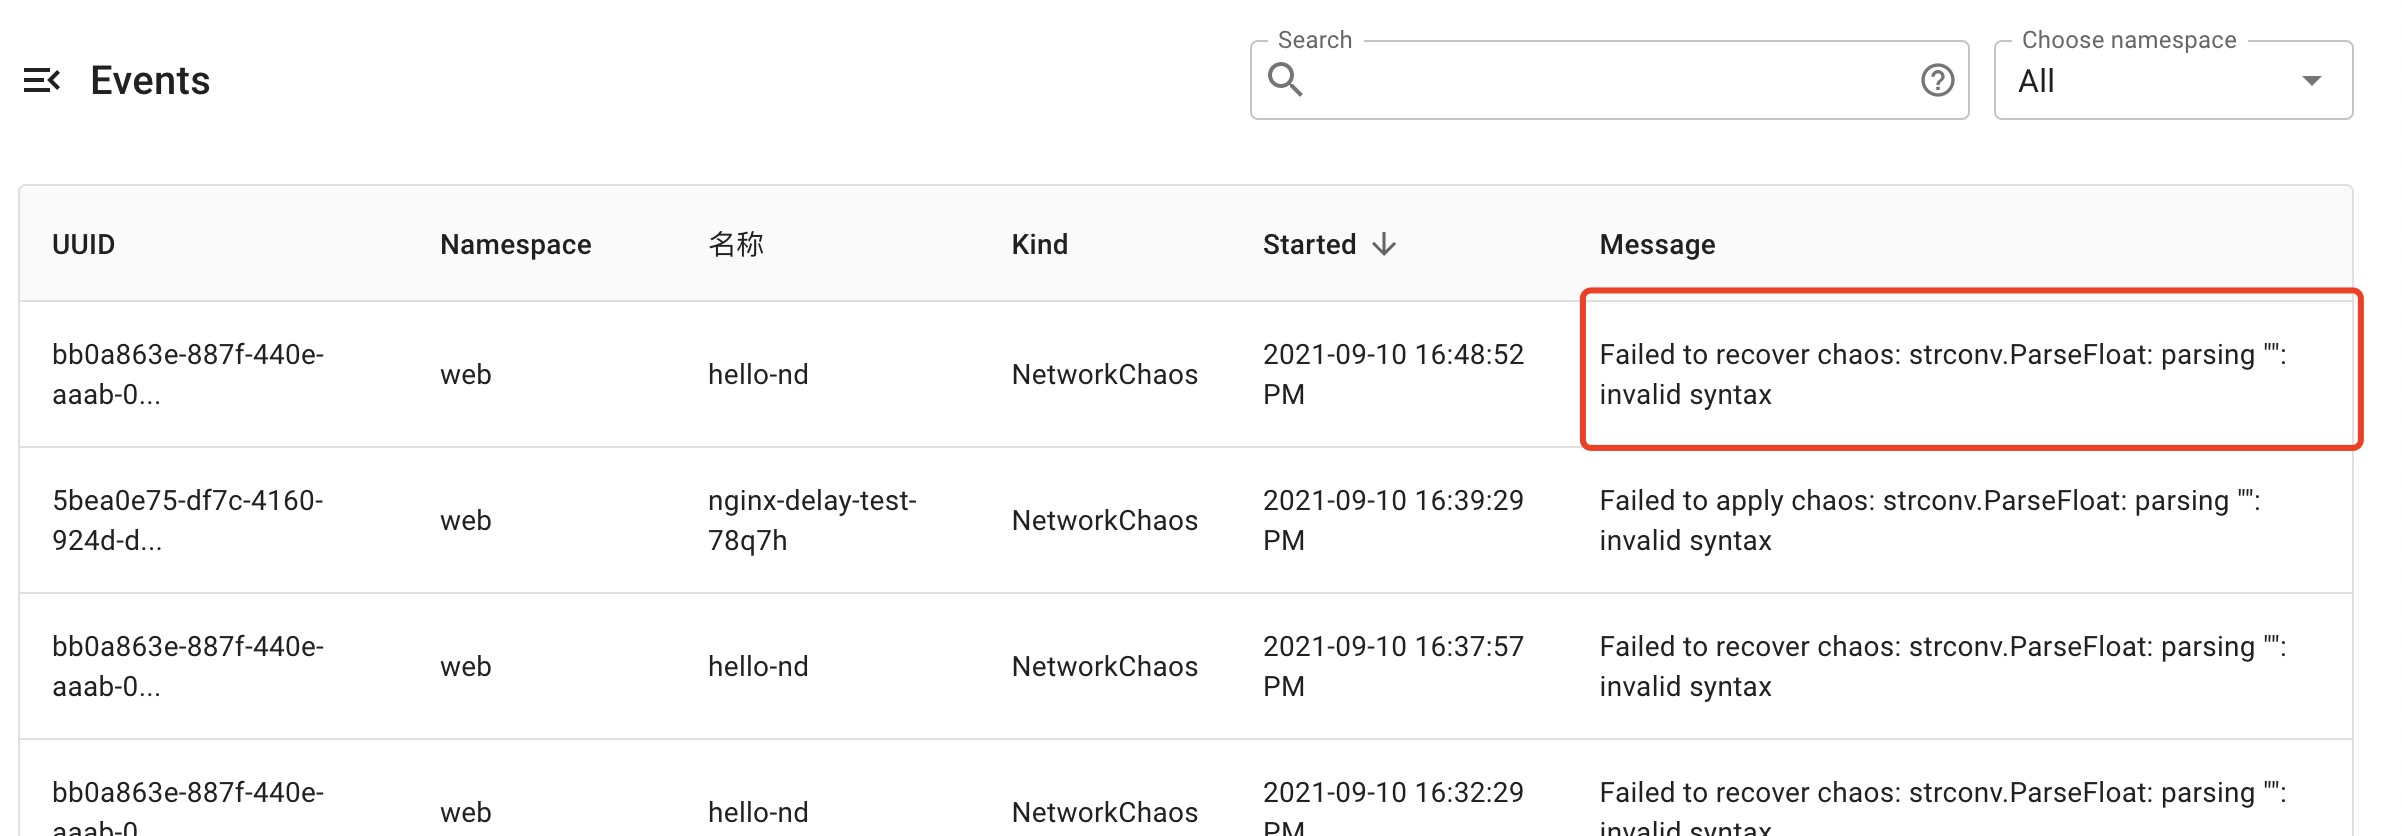Click the magnifier icon in the Search field
The image size is (2402, 836).
(1286, 78)
